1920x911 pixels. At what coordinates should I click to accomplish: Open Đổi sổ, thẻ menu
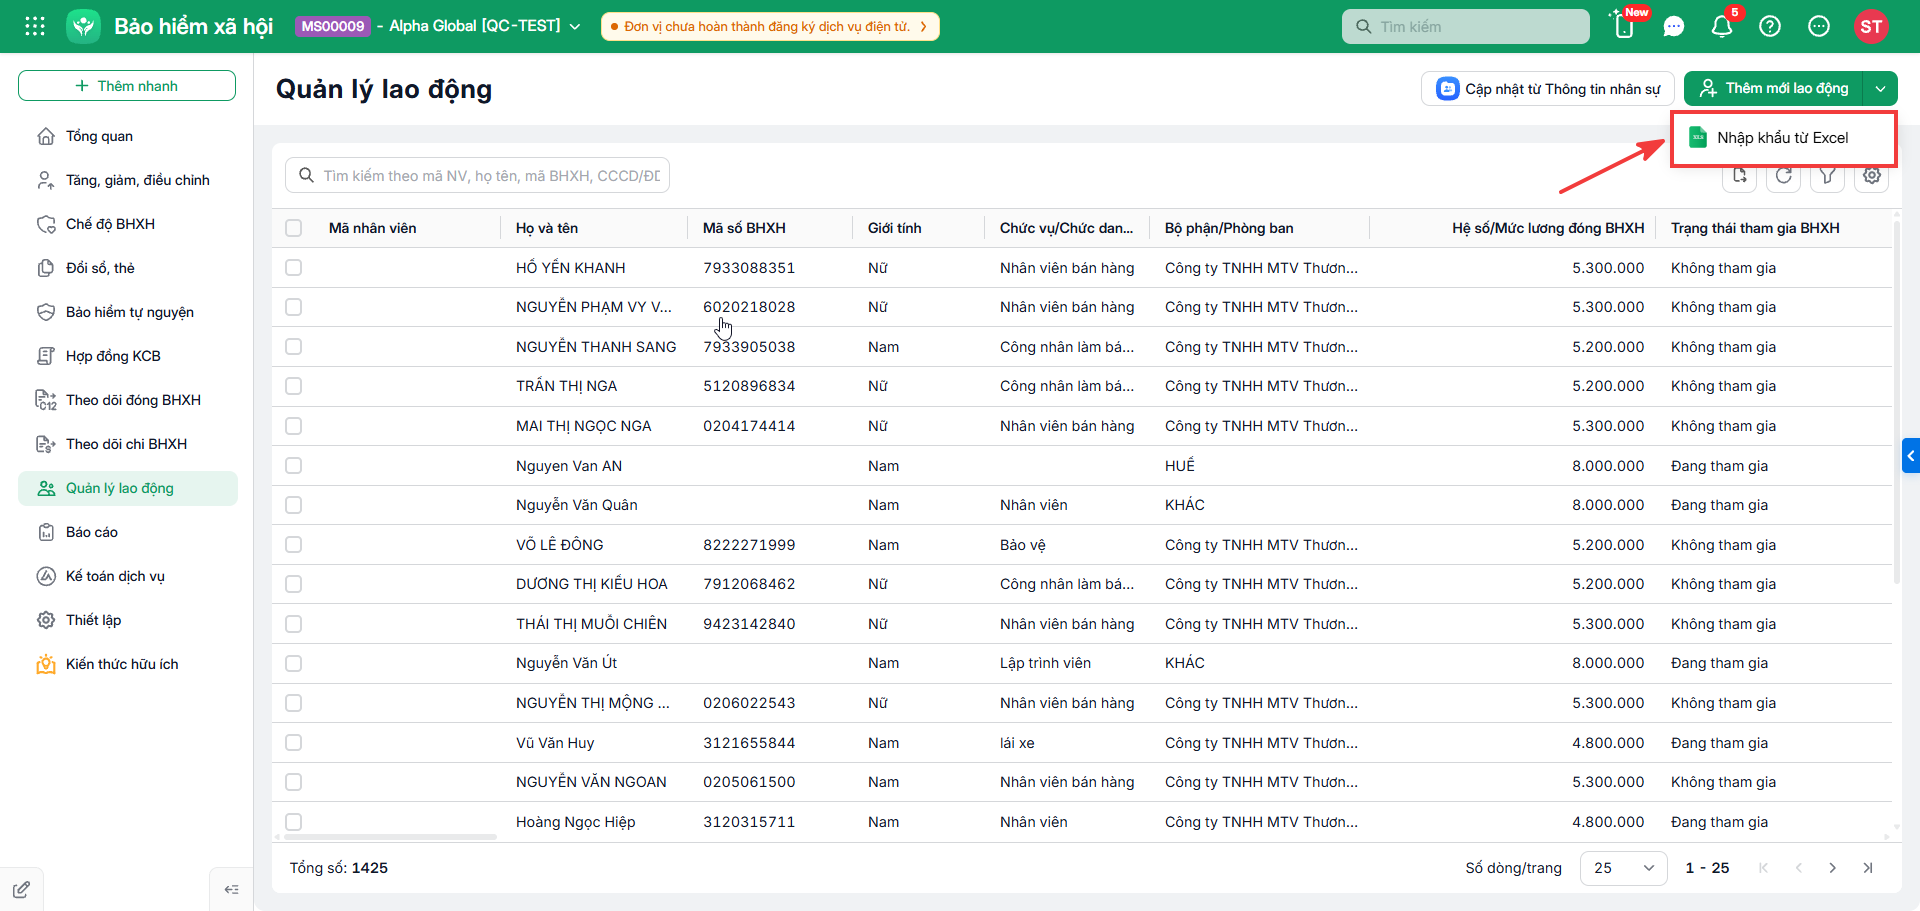point(127,268)
